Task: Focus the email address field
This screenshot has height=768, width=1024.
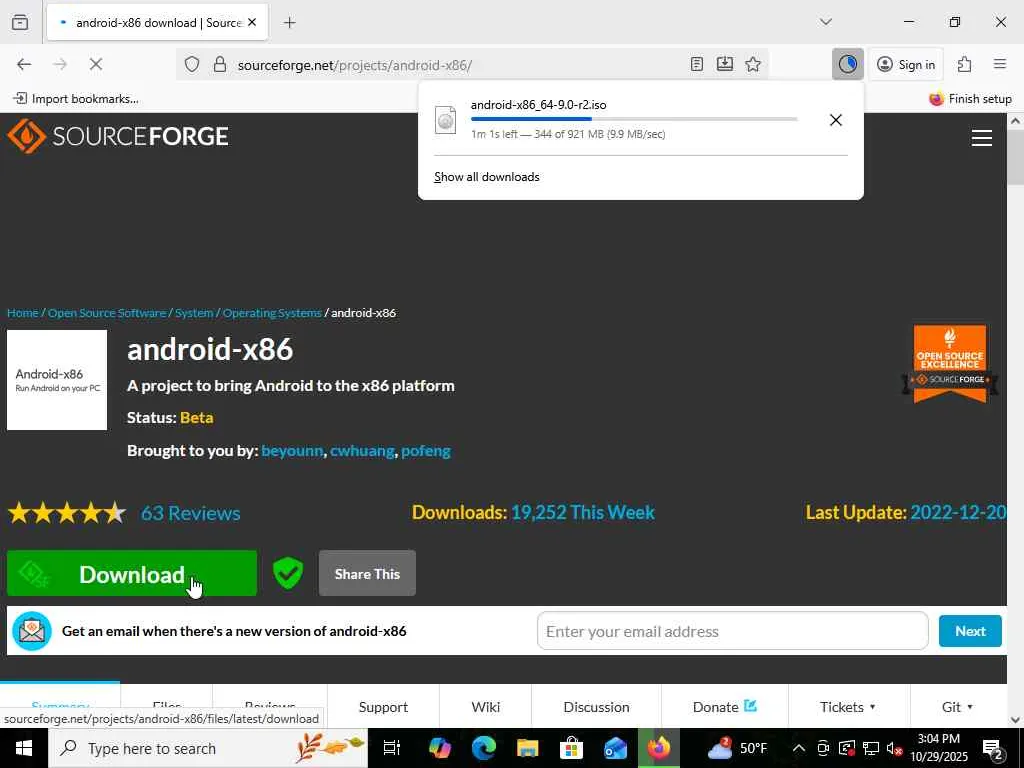Action: (732, 632)
